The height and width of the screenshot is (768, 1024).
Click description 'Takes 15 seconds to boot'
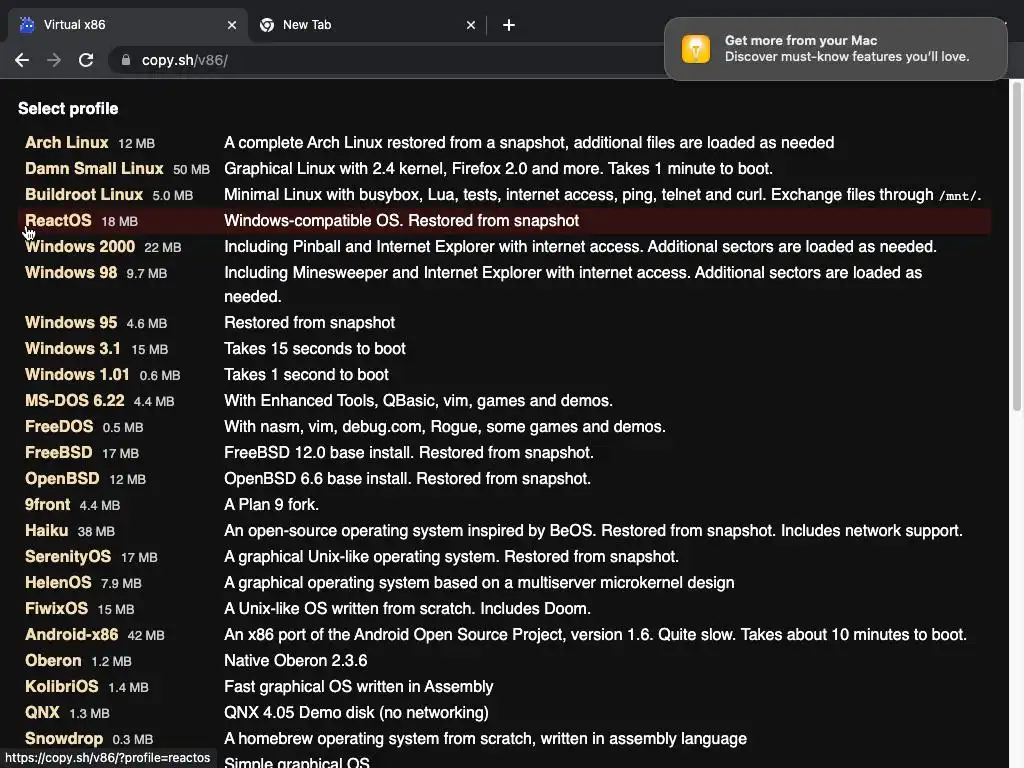point(315,349)
